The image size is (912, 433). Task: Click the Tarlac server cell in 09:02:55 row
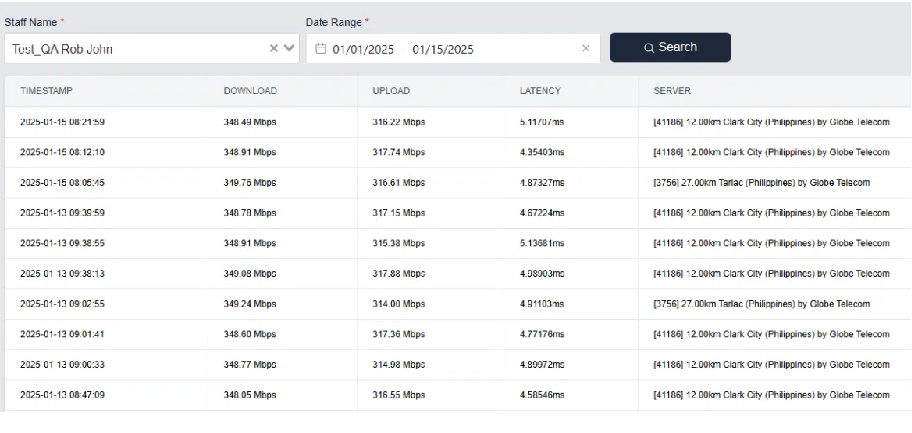click(x=762, y=304)
